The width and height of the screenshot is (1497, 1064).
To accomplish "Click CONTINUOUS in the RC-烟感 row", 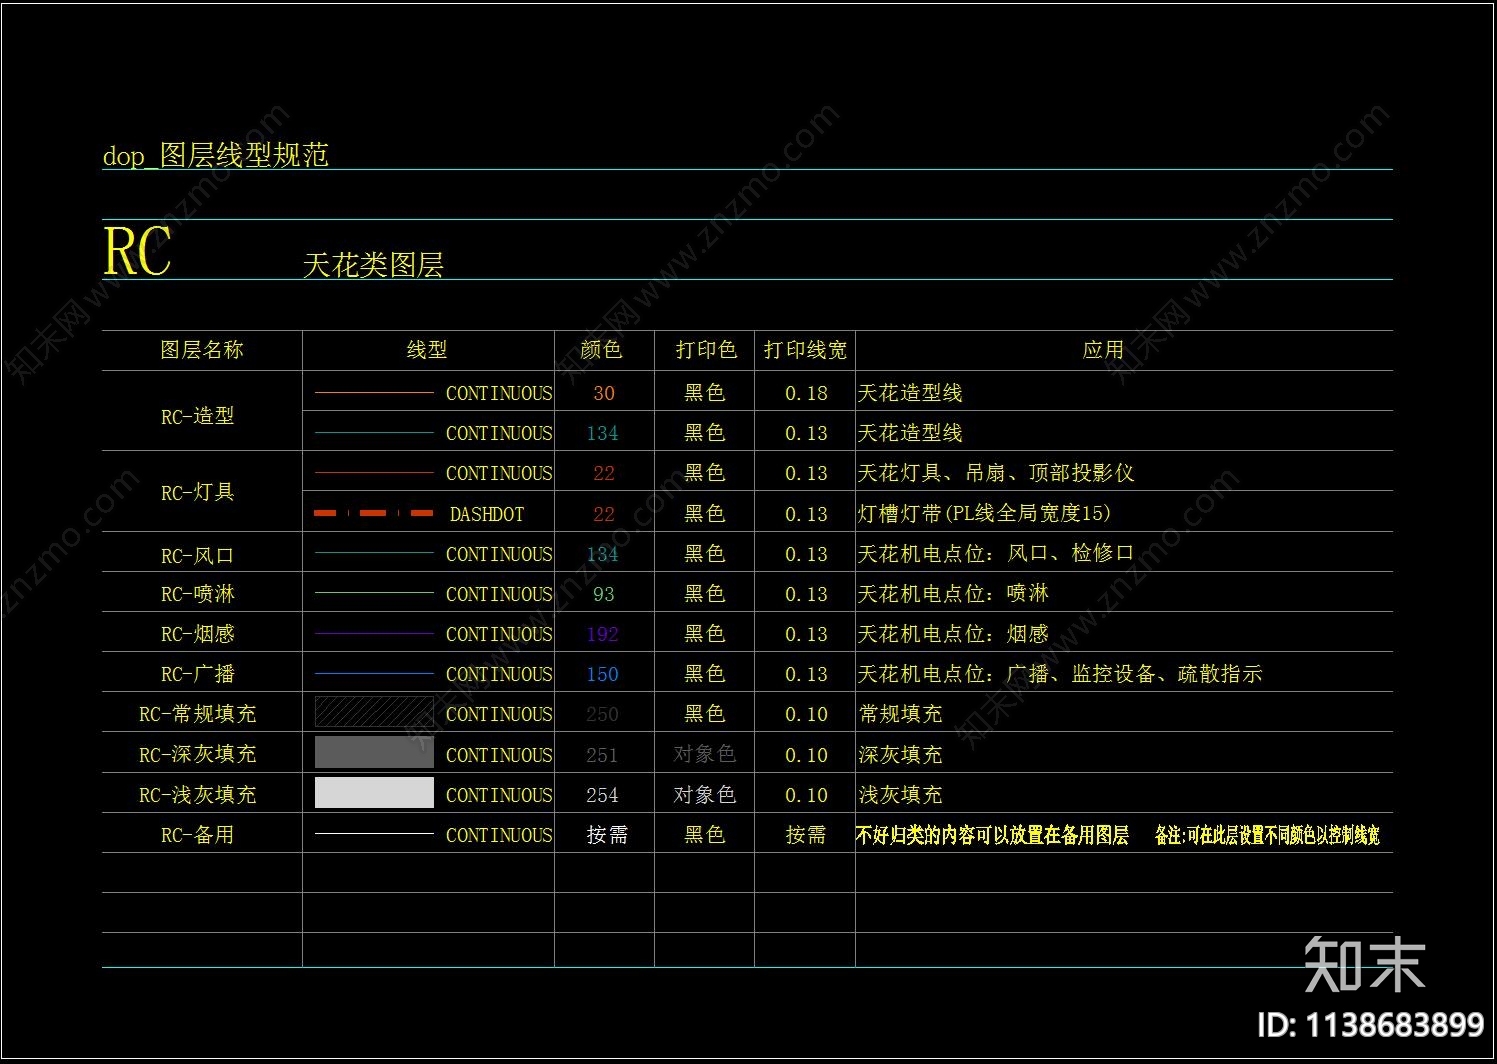I will coord(499,634).
